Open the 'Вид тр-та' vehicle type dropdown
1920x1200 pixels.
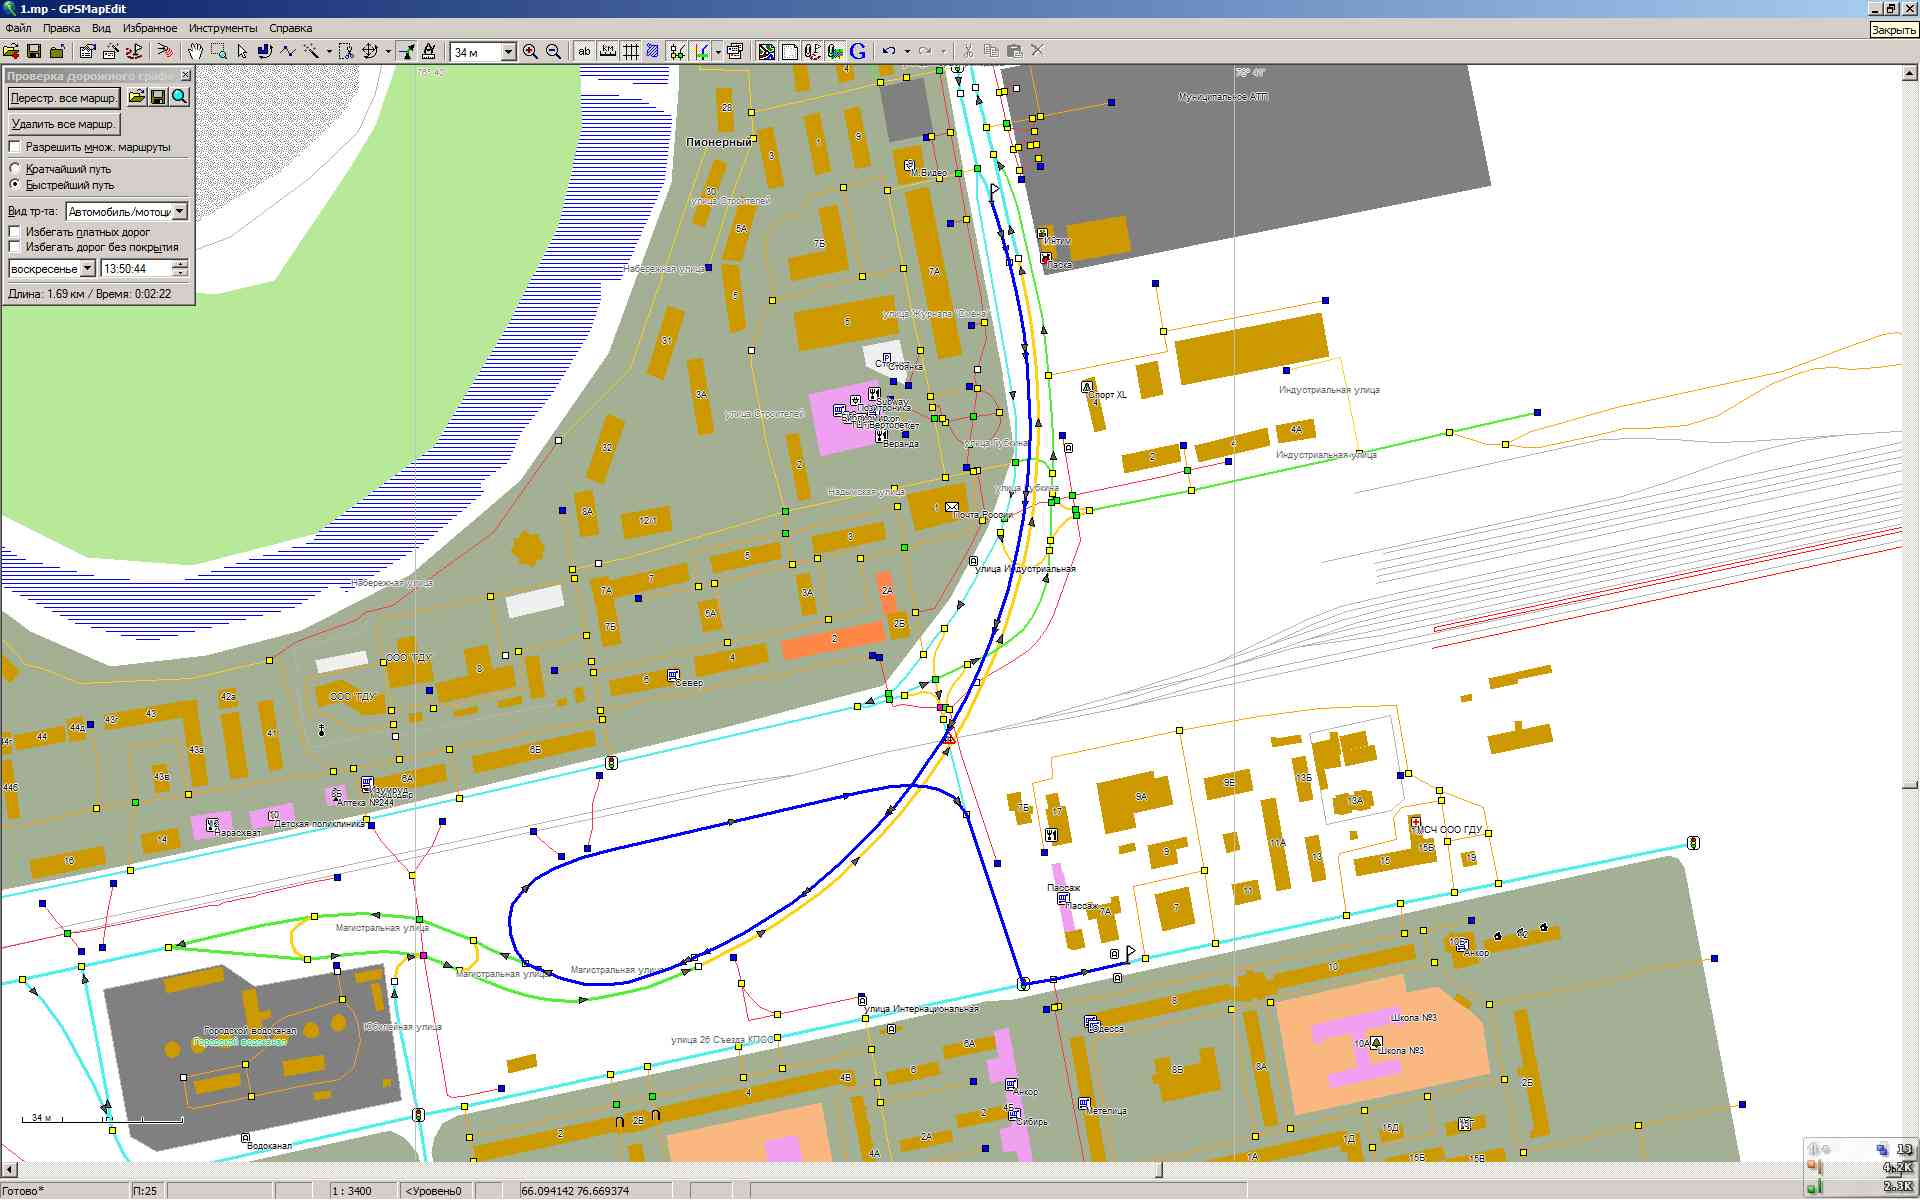point(179,211)
